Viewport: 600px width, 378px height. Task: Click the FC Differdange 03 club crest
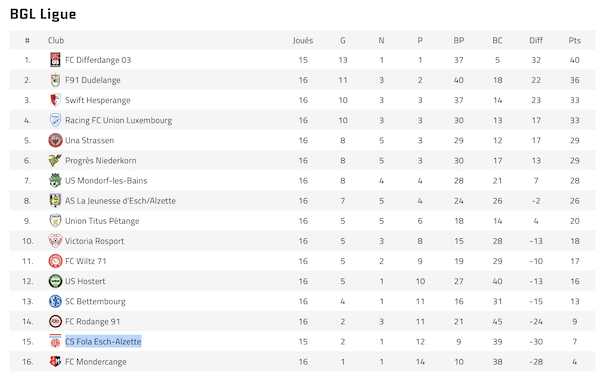[x=55, y=60]
